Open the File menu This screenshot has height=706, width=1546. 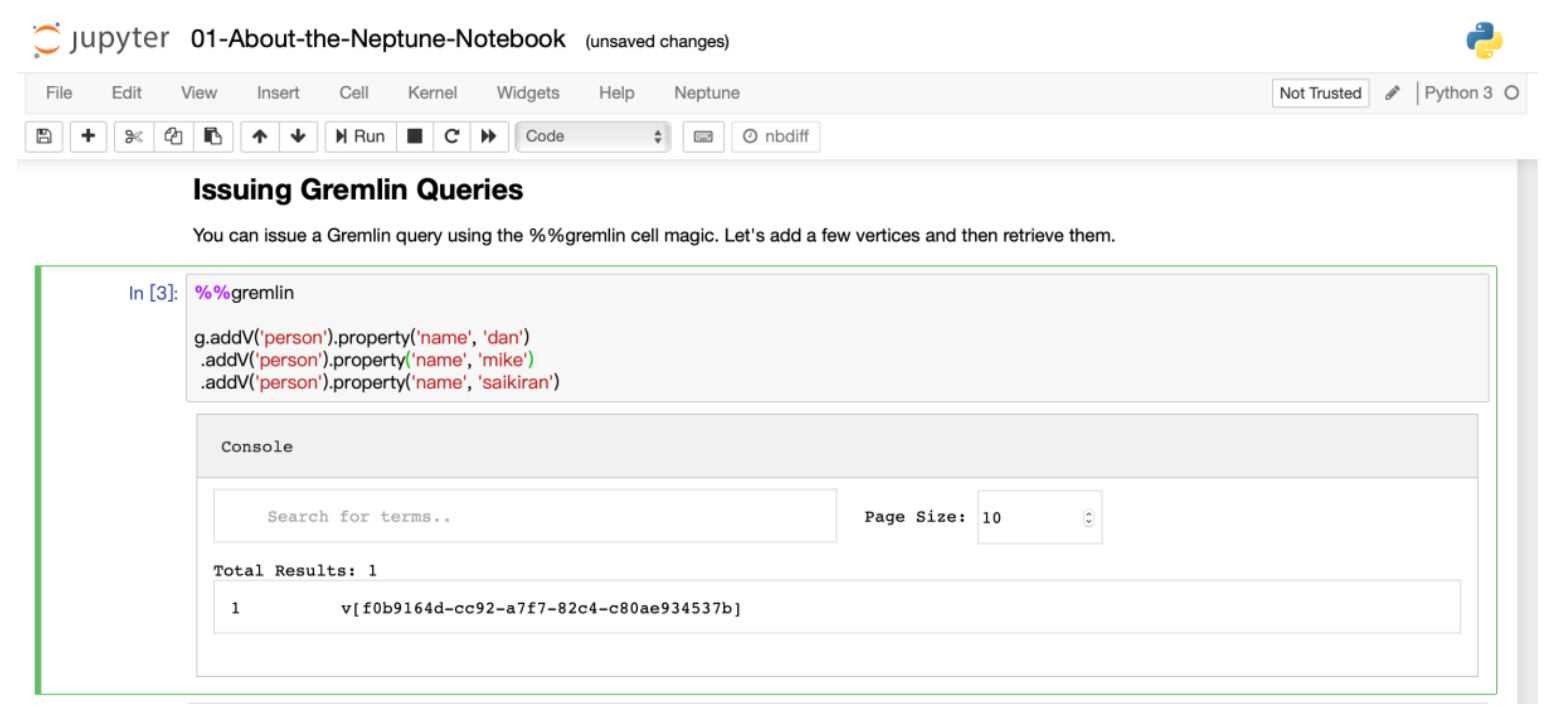59,93
